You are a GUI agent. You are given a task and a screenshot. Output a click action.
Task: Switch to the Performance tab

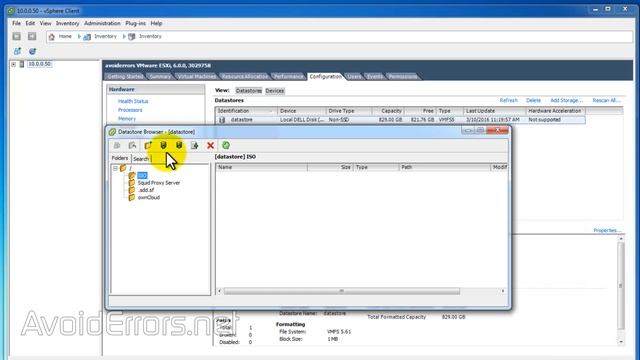(x=288, y=77)
